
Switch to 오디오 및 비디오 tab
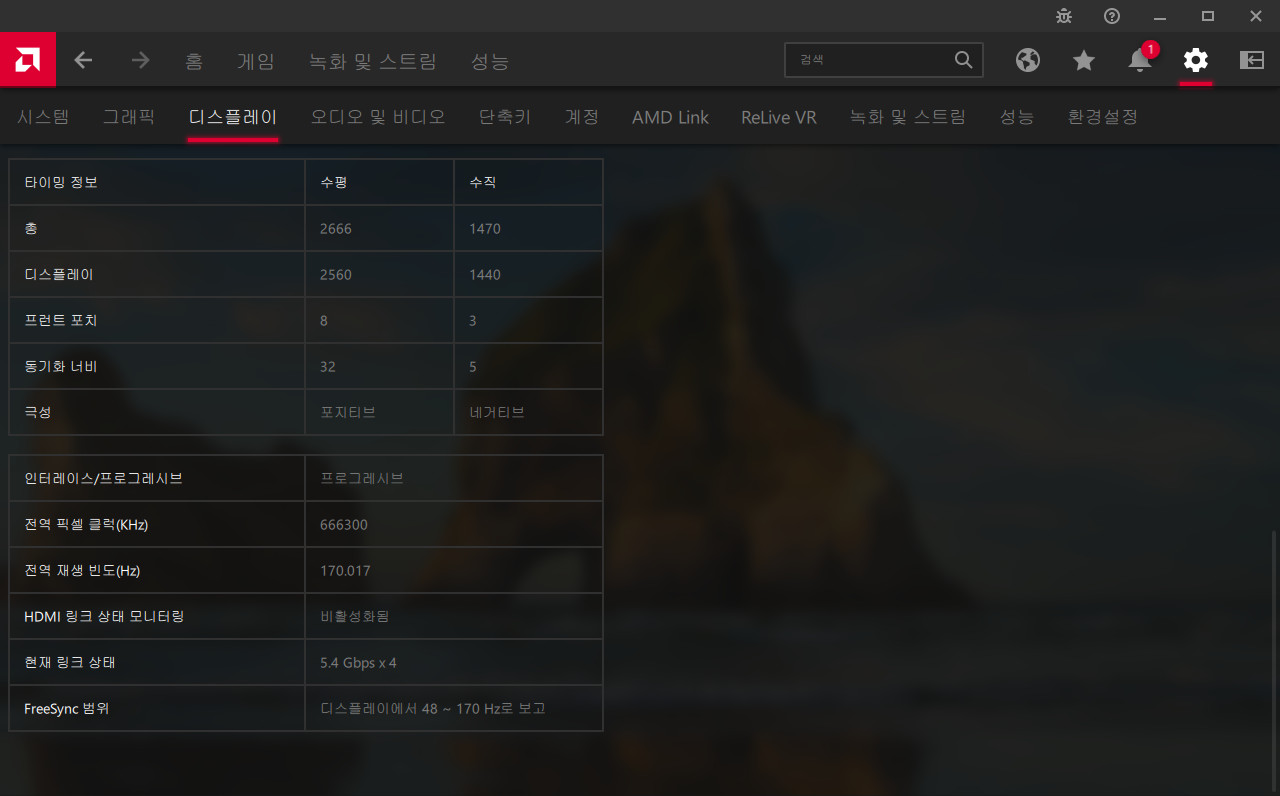point(378,117)
